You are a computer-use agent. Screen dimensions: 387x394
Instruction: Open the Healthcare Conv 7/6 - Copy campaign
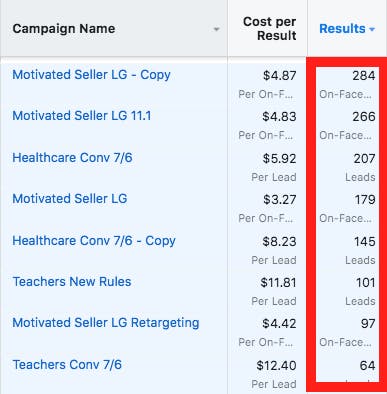click(x=94, y=241)
